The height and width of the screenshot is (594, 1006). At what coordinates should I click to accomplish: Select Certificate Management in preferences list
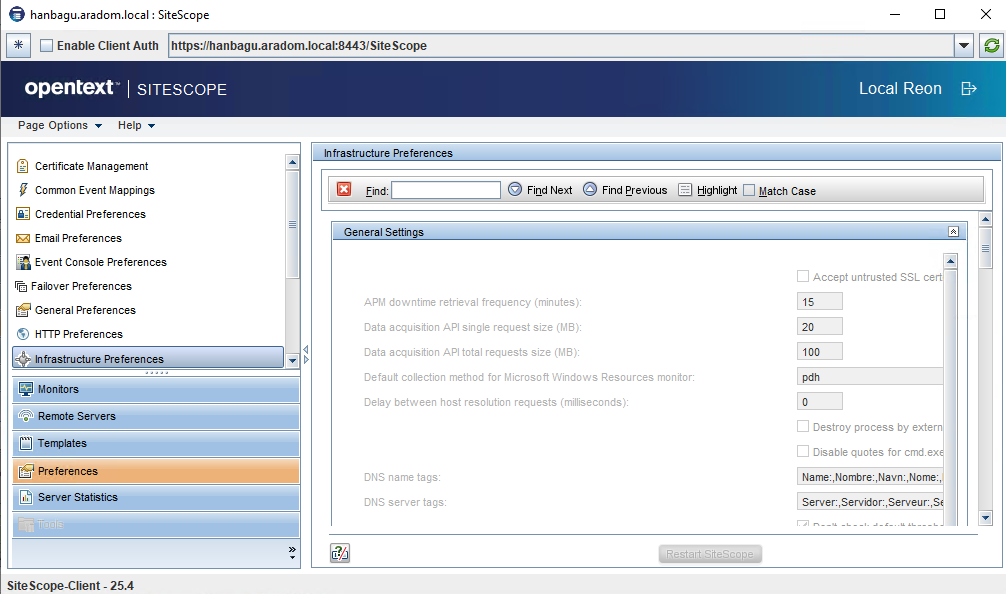(91, 166)
